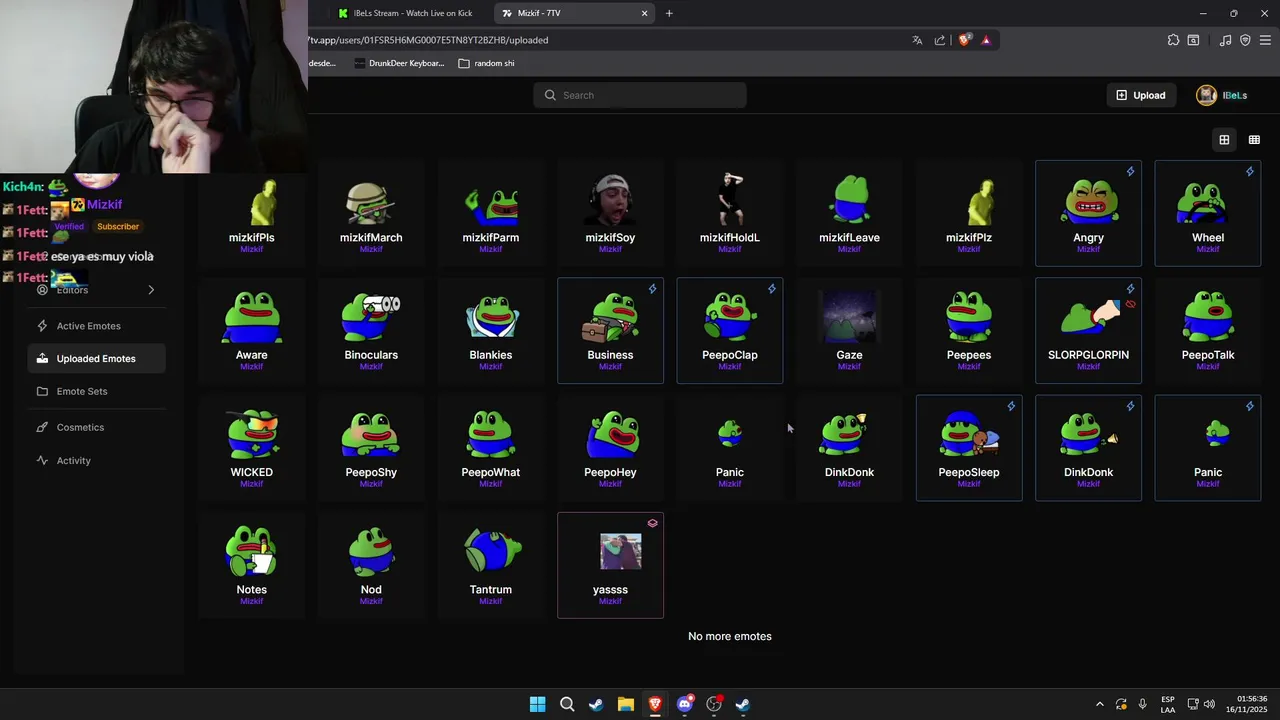Open the browser hamburger menu
The height and width of the screenshot is (720, 1280).
[1265, 40]
